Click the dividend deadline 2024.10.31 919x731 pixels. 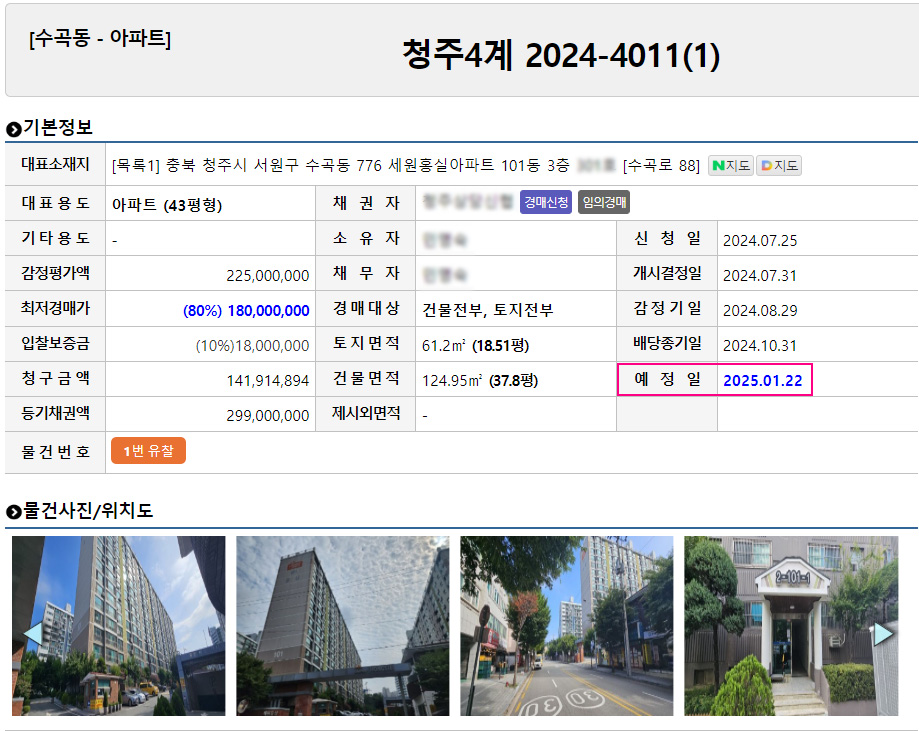[760, 346]
